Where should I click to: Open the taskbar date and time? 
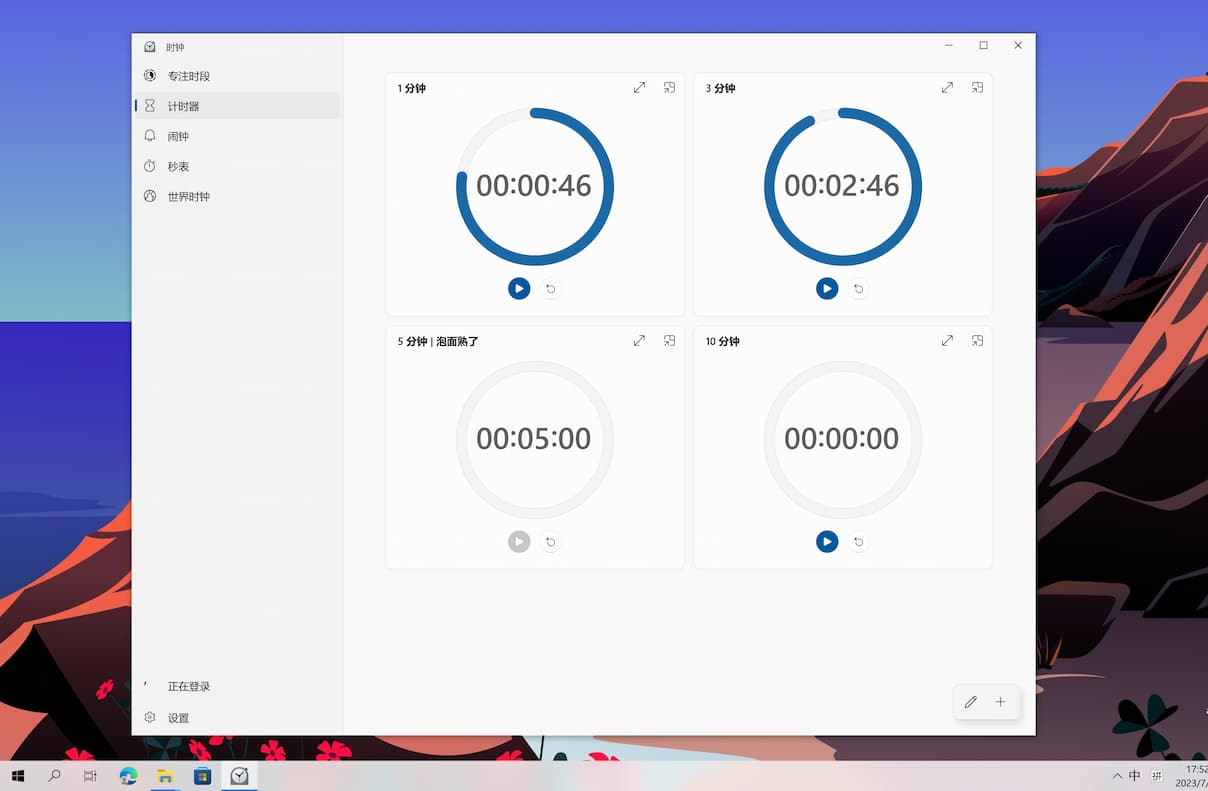[x=1192, y=776]
